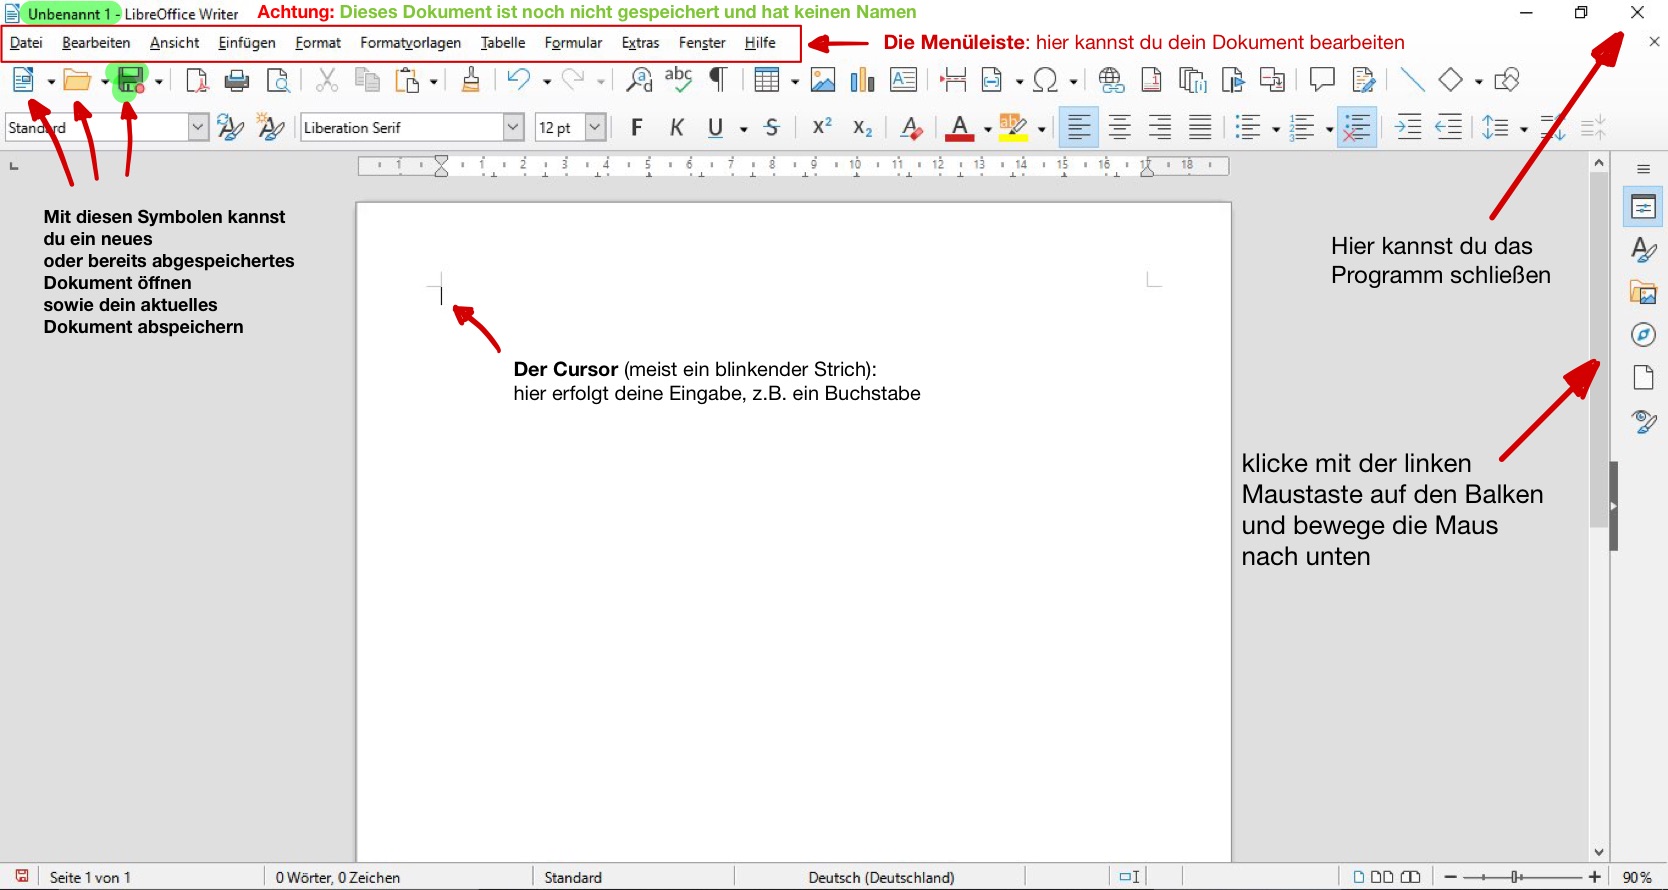The image size is (1668, 890).
Task: Open the Find and Replace tool
Action: pyautogui.click(x=639, y=80)
